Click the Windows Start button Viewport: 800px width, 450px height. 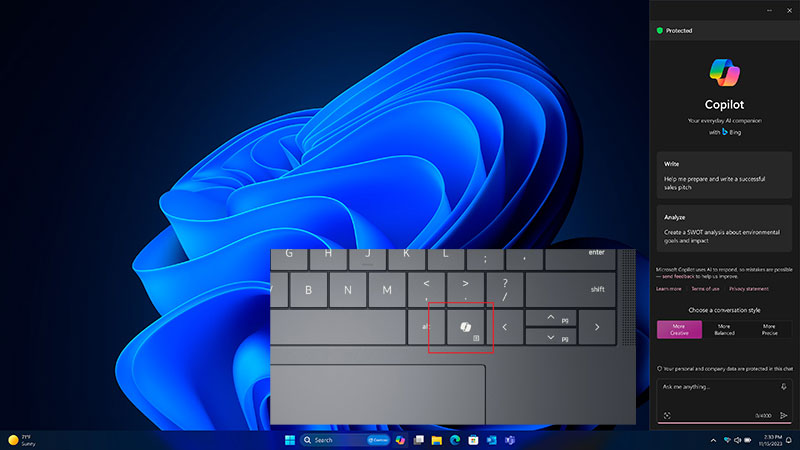[x=290, y=440]
